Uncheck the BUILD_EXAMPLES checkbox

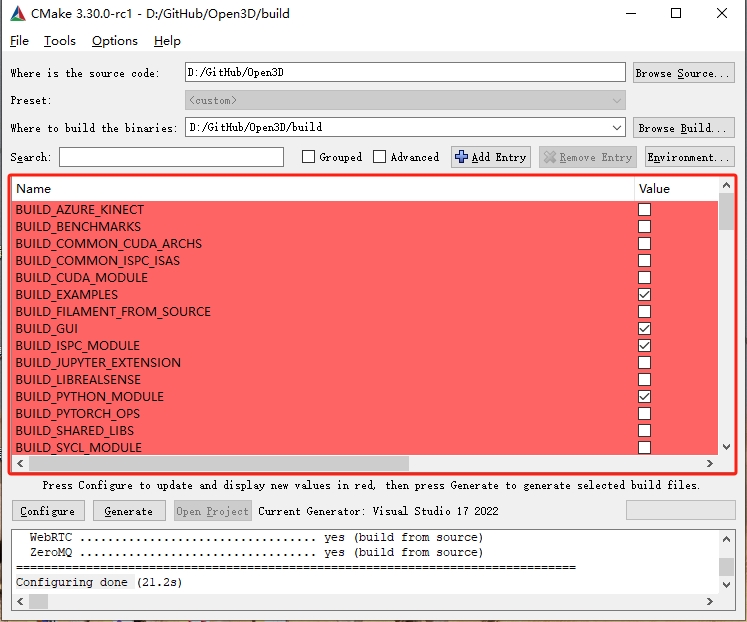(x=644, y=294)
